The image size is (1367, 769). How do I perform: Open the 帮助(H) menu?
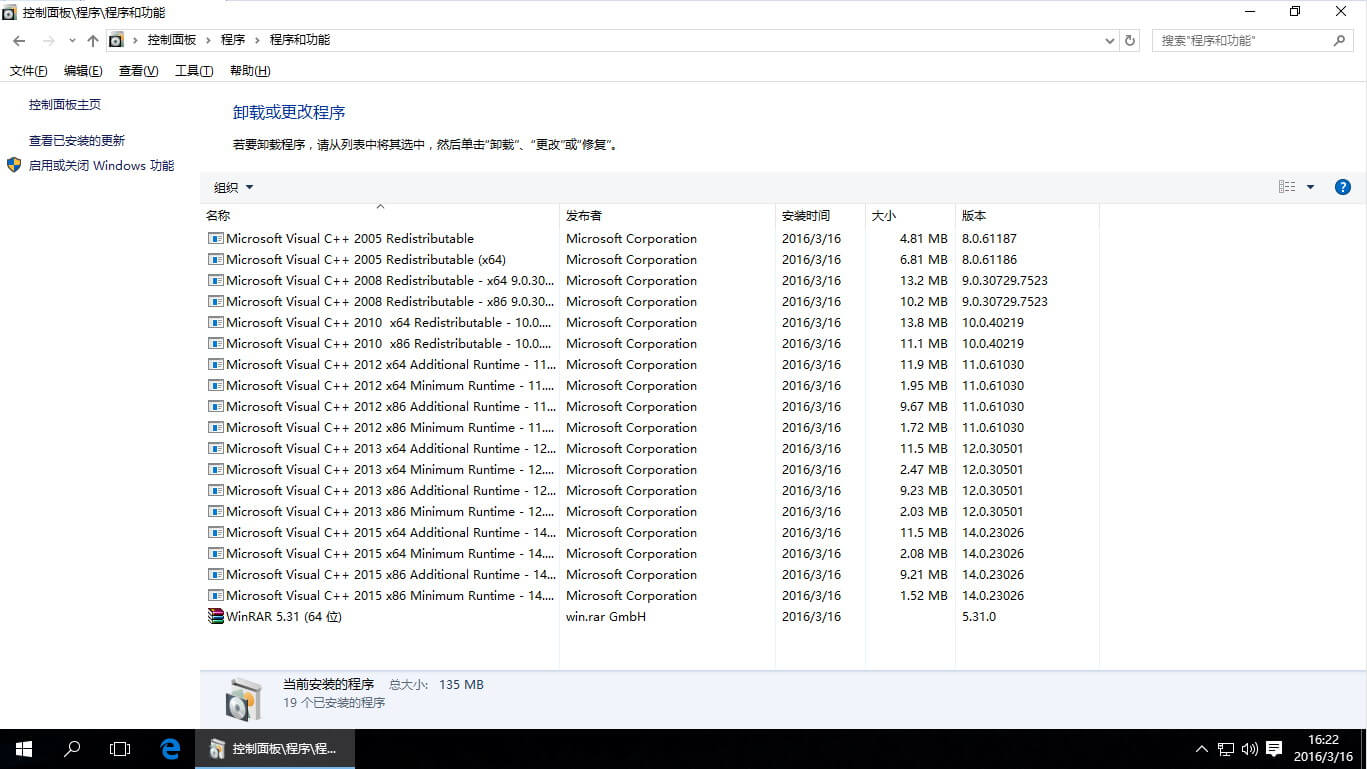250,71
